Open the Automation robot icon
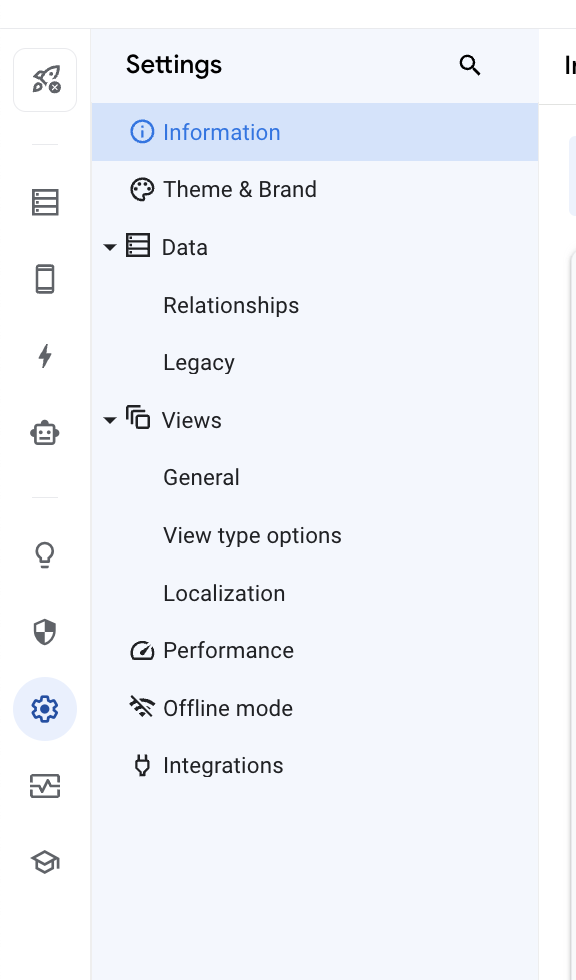This screenshot has width=576, height=980. click(x=45, y=432)
